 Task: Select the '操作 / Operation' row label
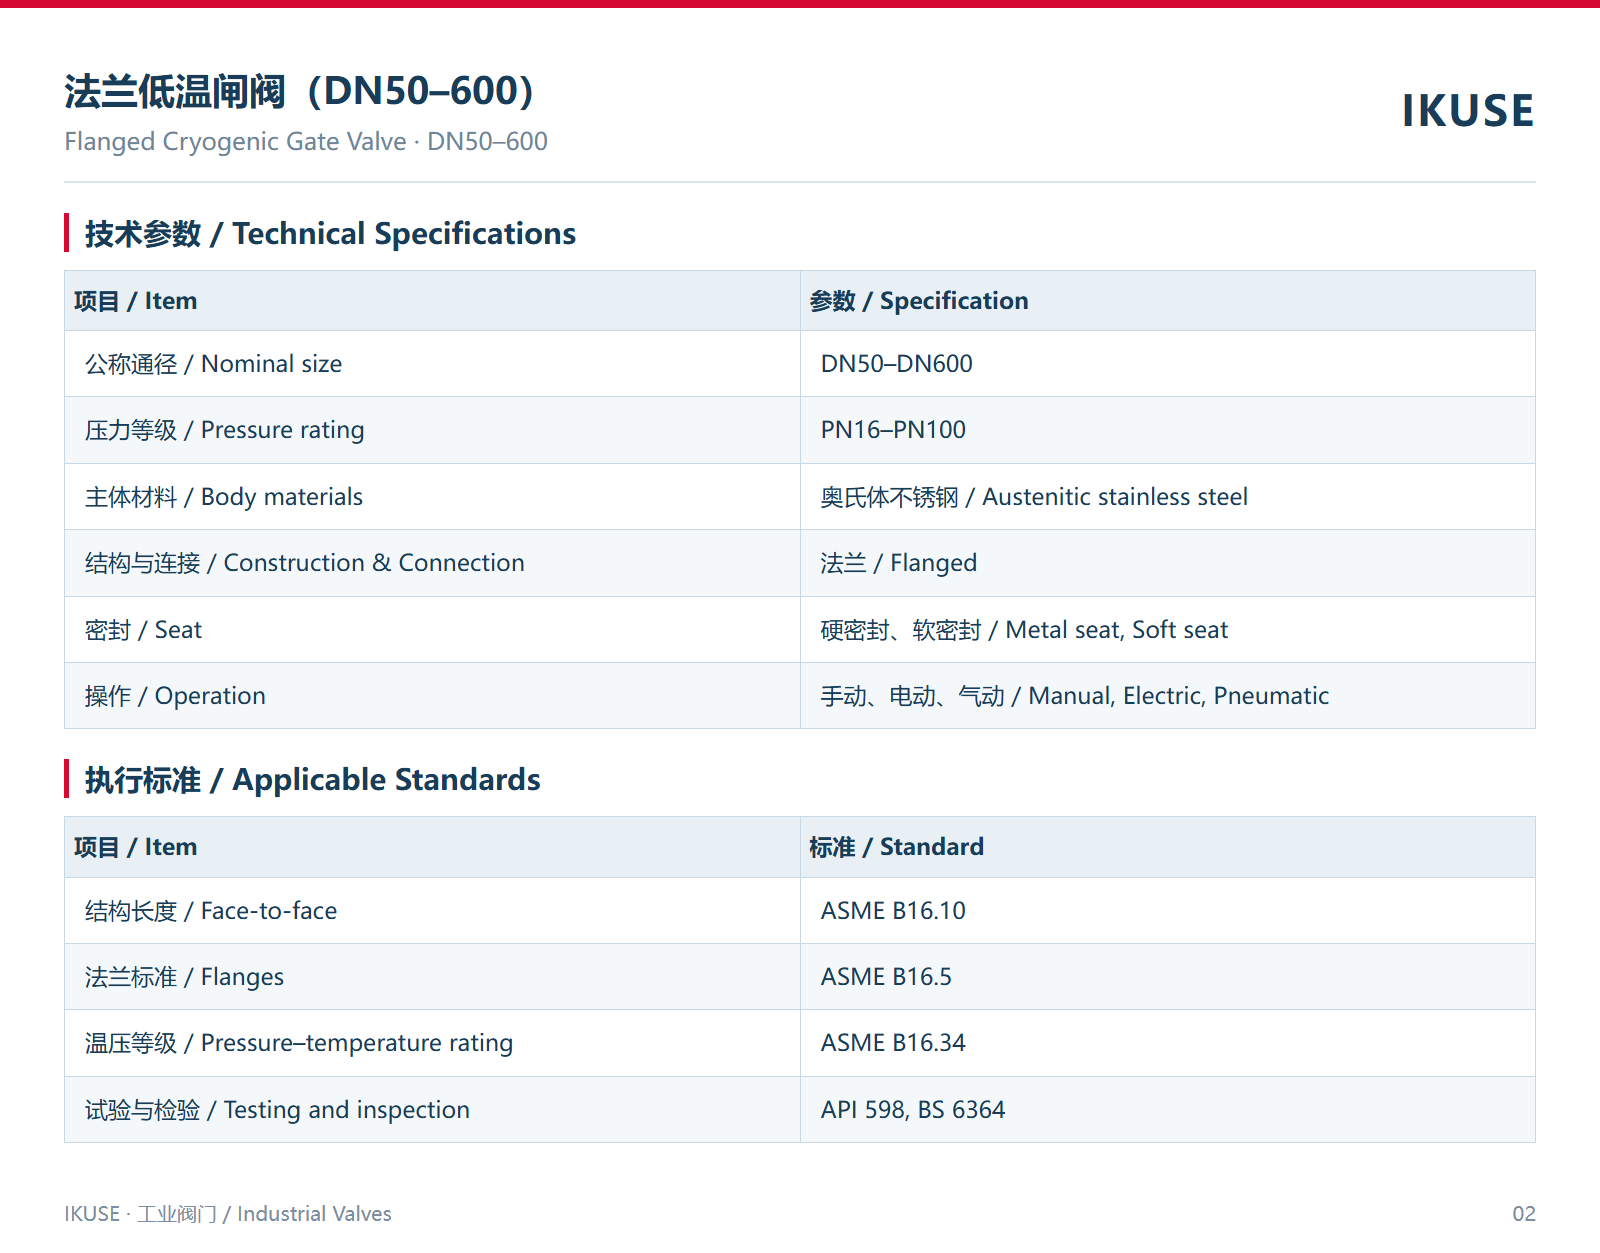[175, 696]
